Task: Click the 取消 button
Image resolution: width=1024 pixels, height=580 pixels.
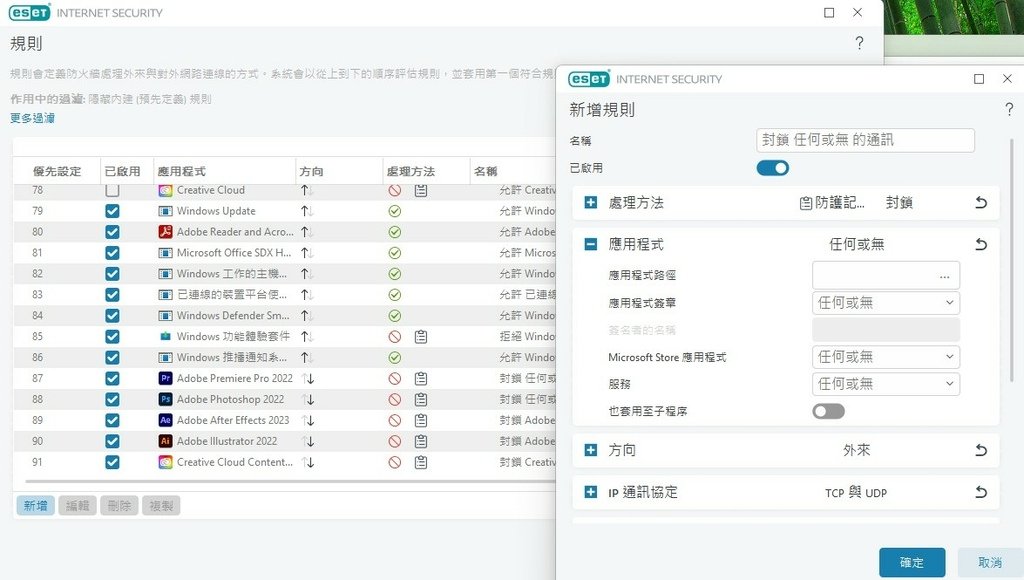Action: point(990,562)
